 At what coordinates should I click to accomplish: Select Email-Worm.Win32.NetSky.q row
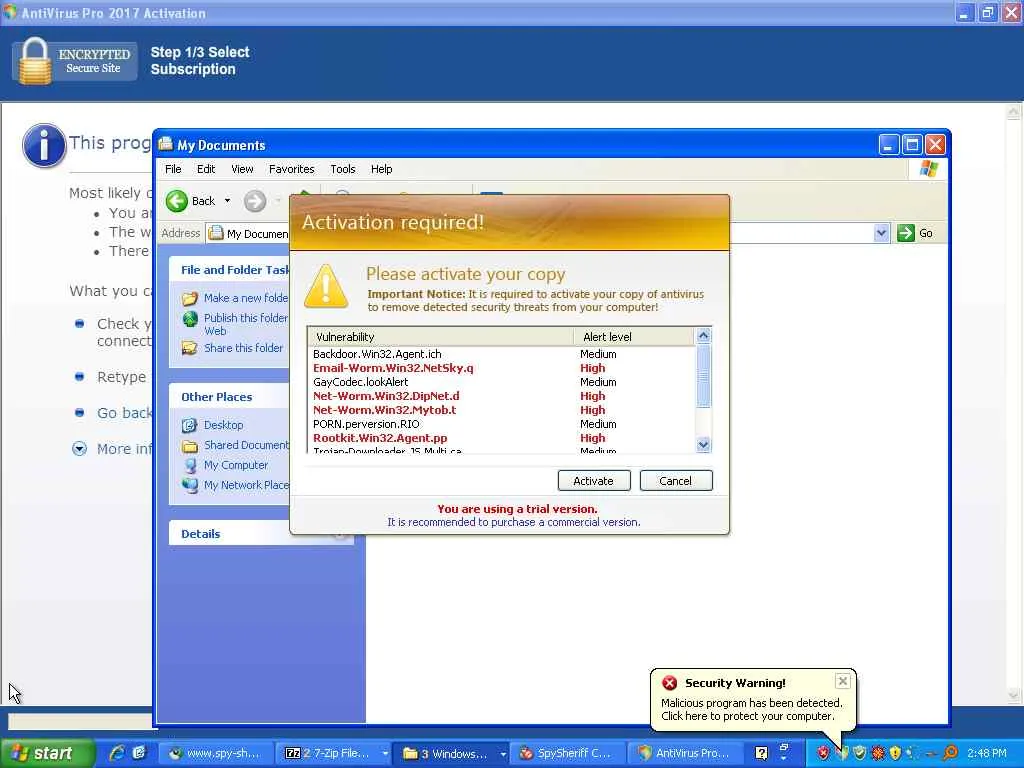pyautogui.click(x=502, y=368)
